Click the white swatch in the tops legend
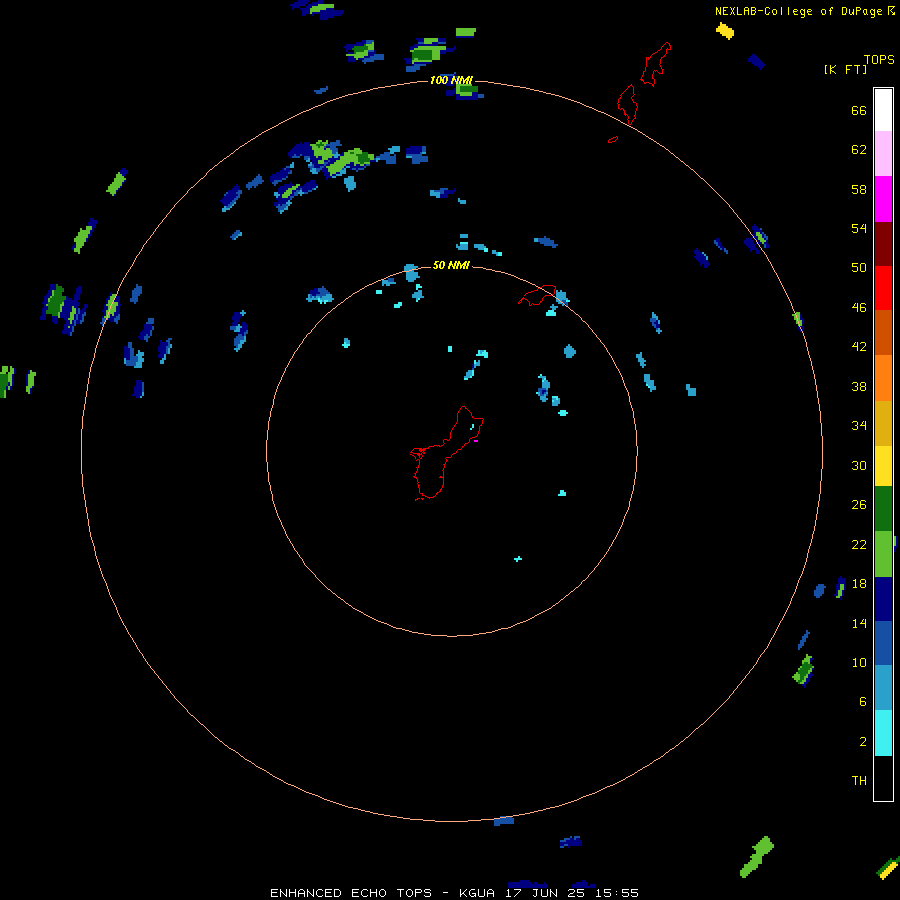The height and width of the screenshot is (900, 900). 883,110
